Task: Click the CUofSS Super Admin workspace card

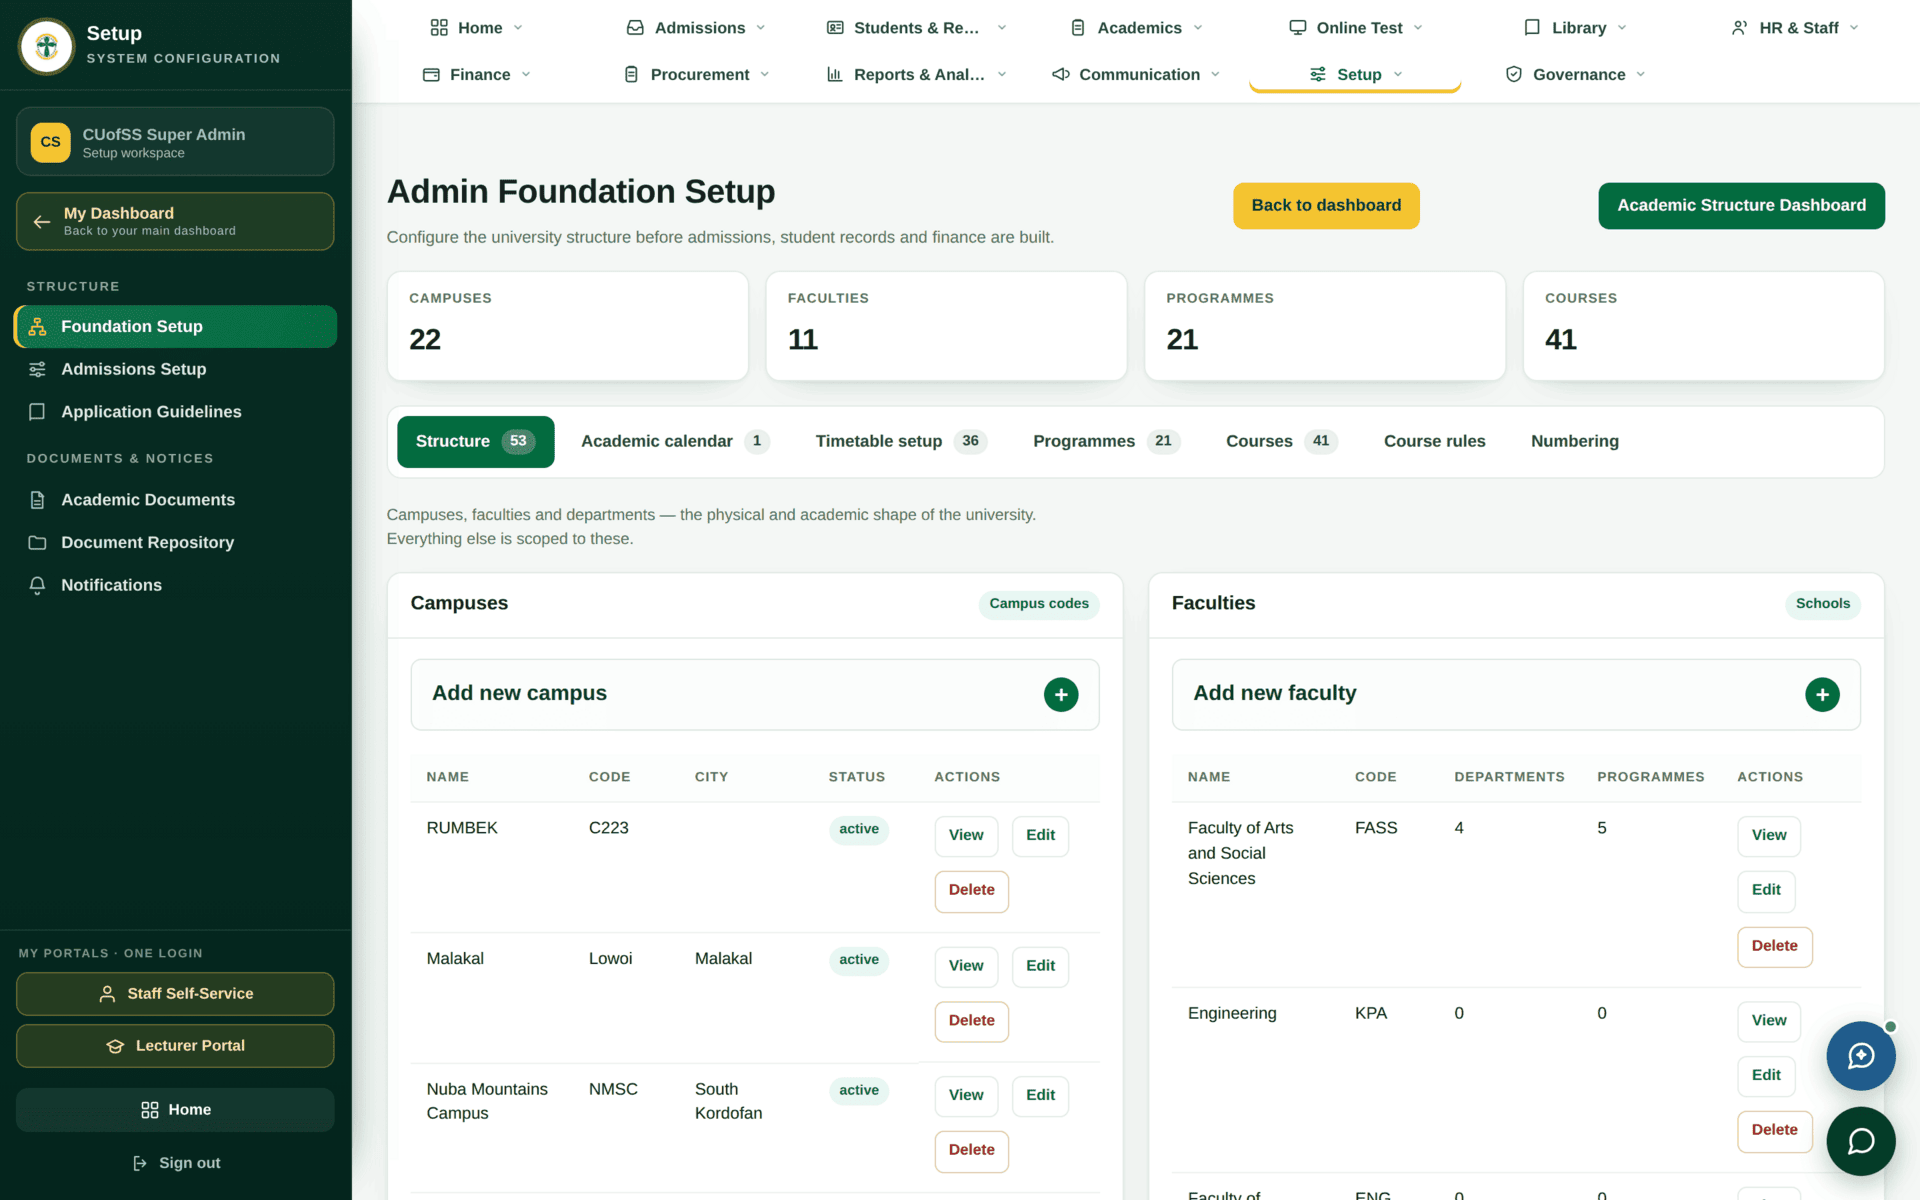Action: [175, 142]
